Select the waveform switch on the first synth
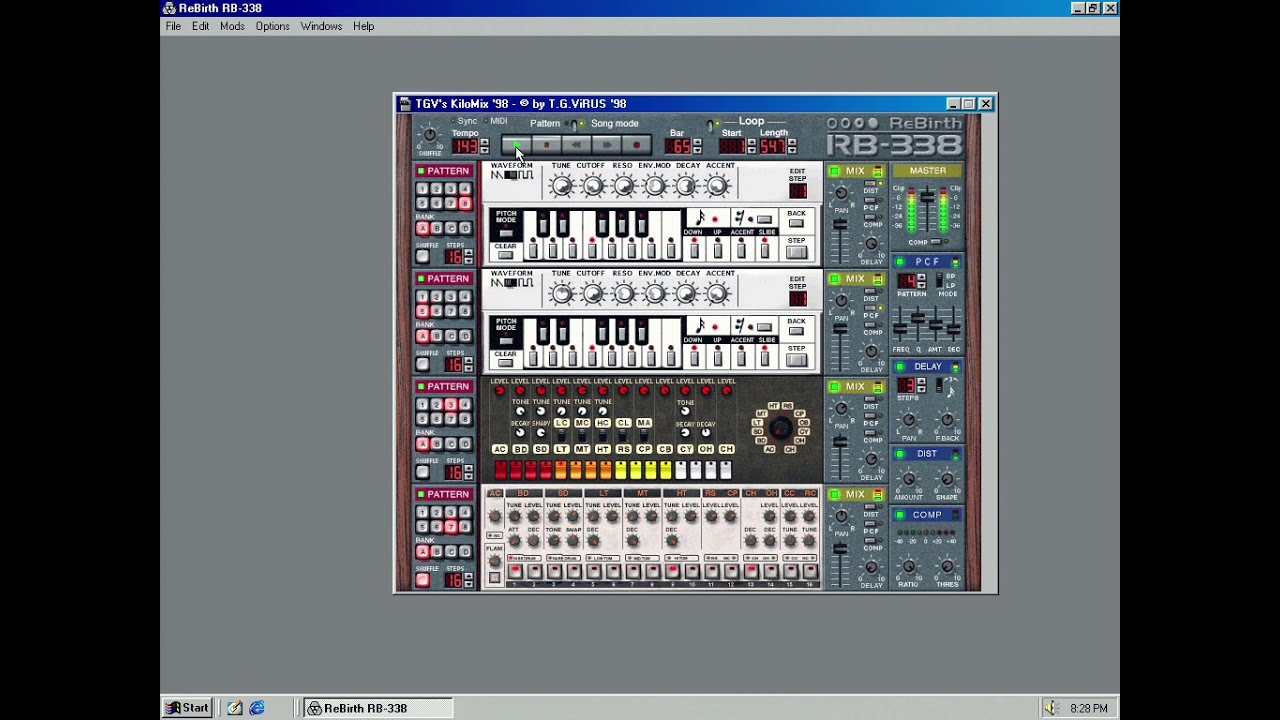The width and height of the screenshot is (1280, 720). coord(511,176)
